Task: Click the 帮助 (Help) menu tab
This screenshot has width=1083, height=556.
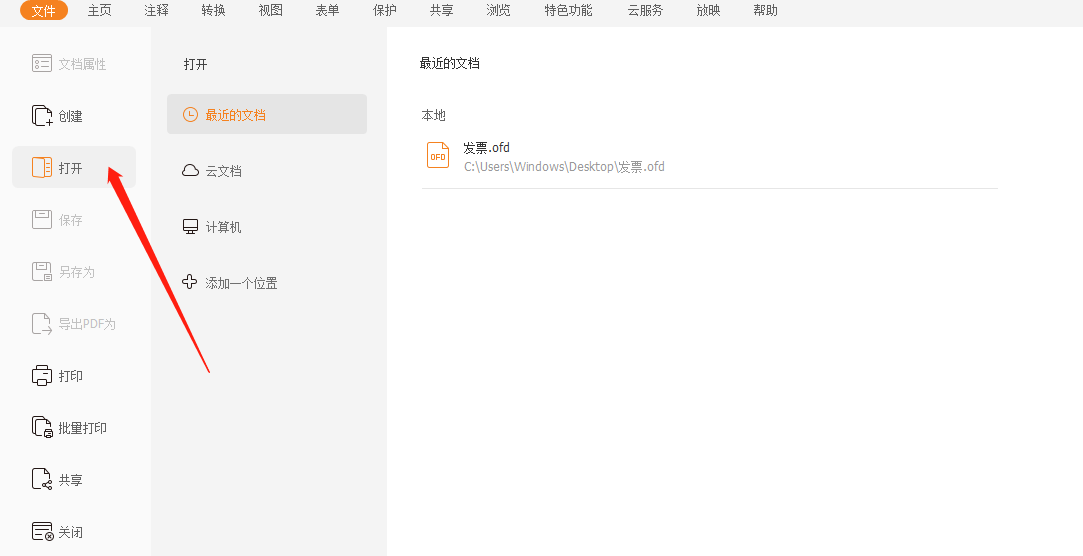Action: click(765, 11)
